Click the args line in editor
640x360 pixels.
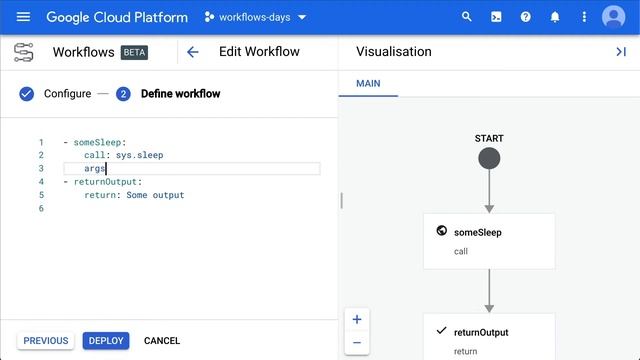(x=192, y=168)
